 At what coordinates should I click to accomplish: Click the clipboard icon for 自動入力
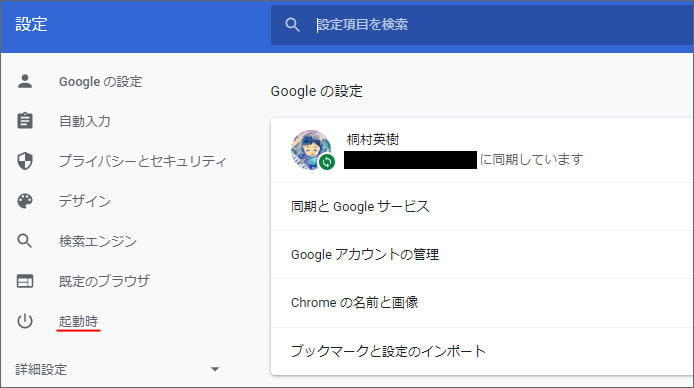pos(25,121)
